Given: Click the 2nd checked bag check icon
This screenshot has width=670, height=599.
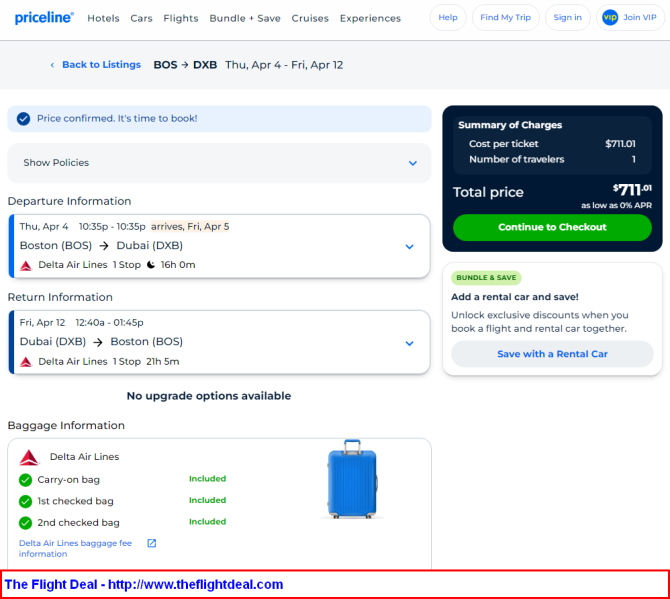Looking at the screenshot, I should click(x=26, y=523).
